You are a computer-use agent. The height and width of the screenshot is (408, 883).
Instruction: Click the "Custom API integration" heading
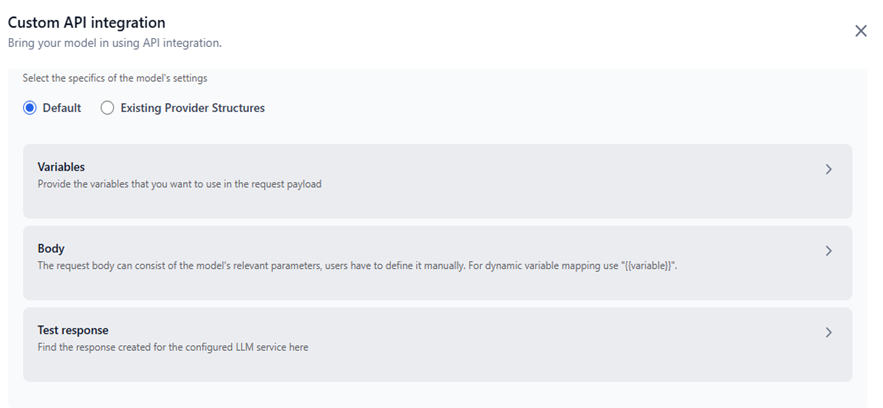coord(87,22)
